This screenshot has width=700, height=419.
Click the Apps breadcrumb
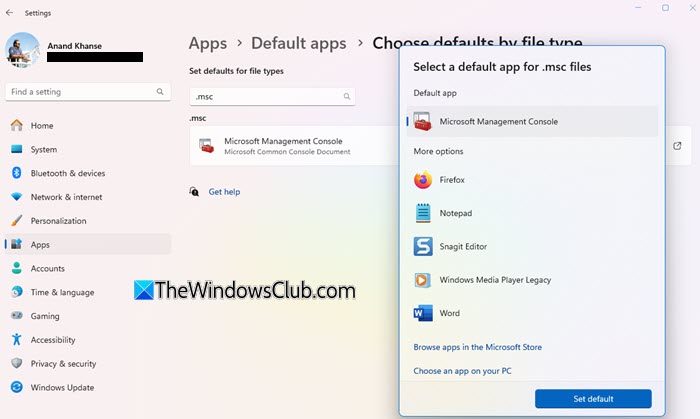click(208, 43)
